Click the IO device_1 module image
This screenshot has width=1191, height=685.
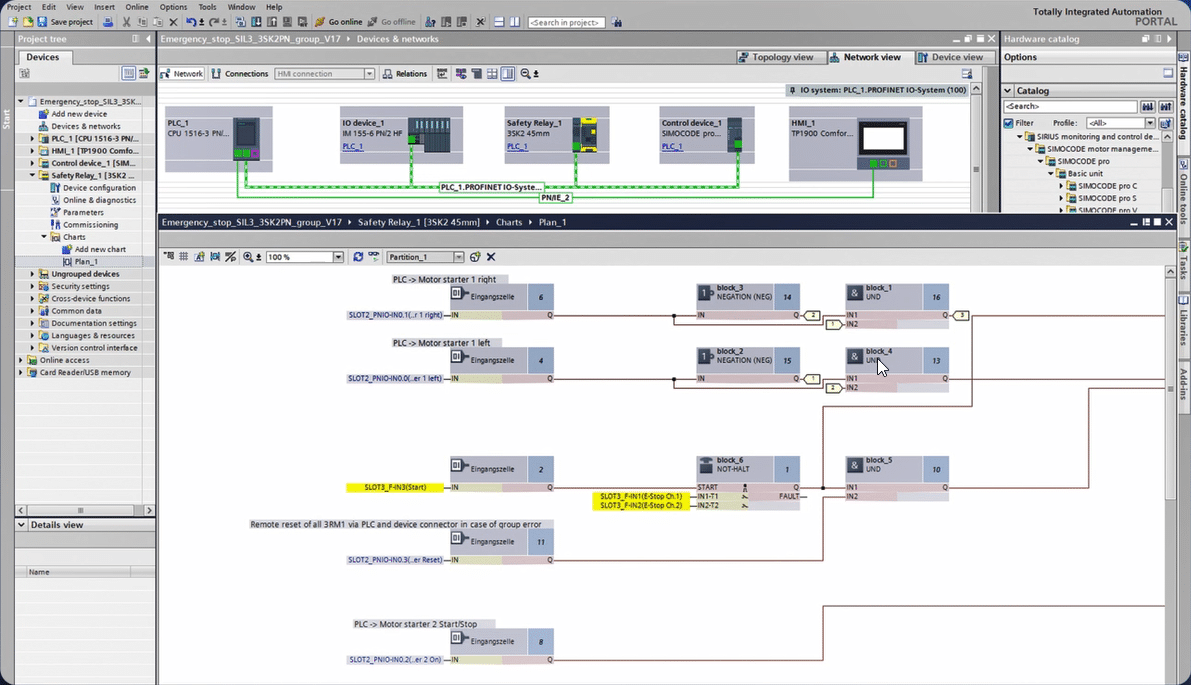(429, 135)
